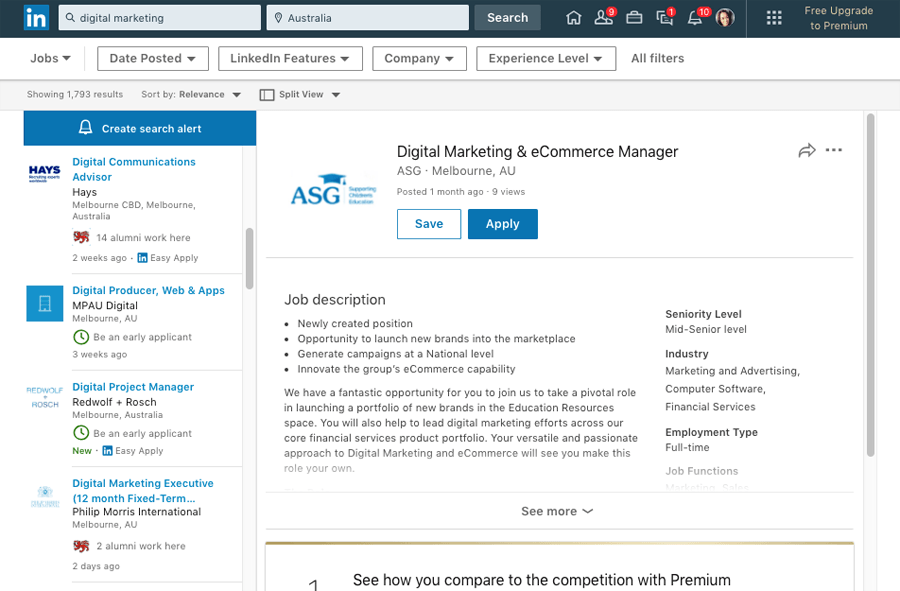
Task: Click the job list scrollbar
Action: click(x=249, y=258)
